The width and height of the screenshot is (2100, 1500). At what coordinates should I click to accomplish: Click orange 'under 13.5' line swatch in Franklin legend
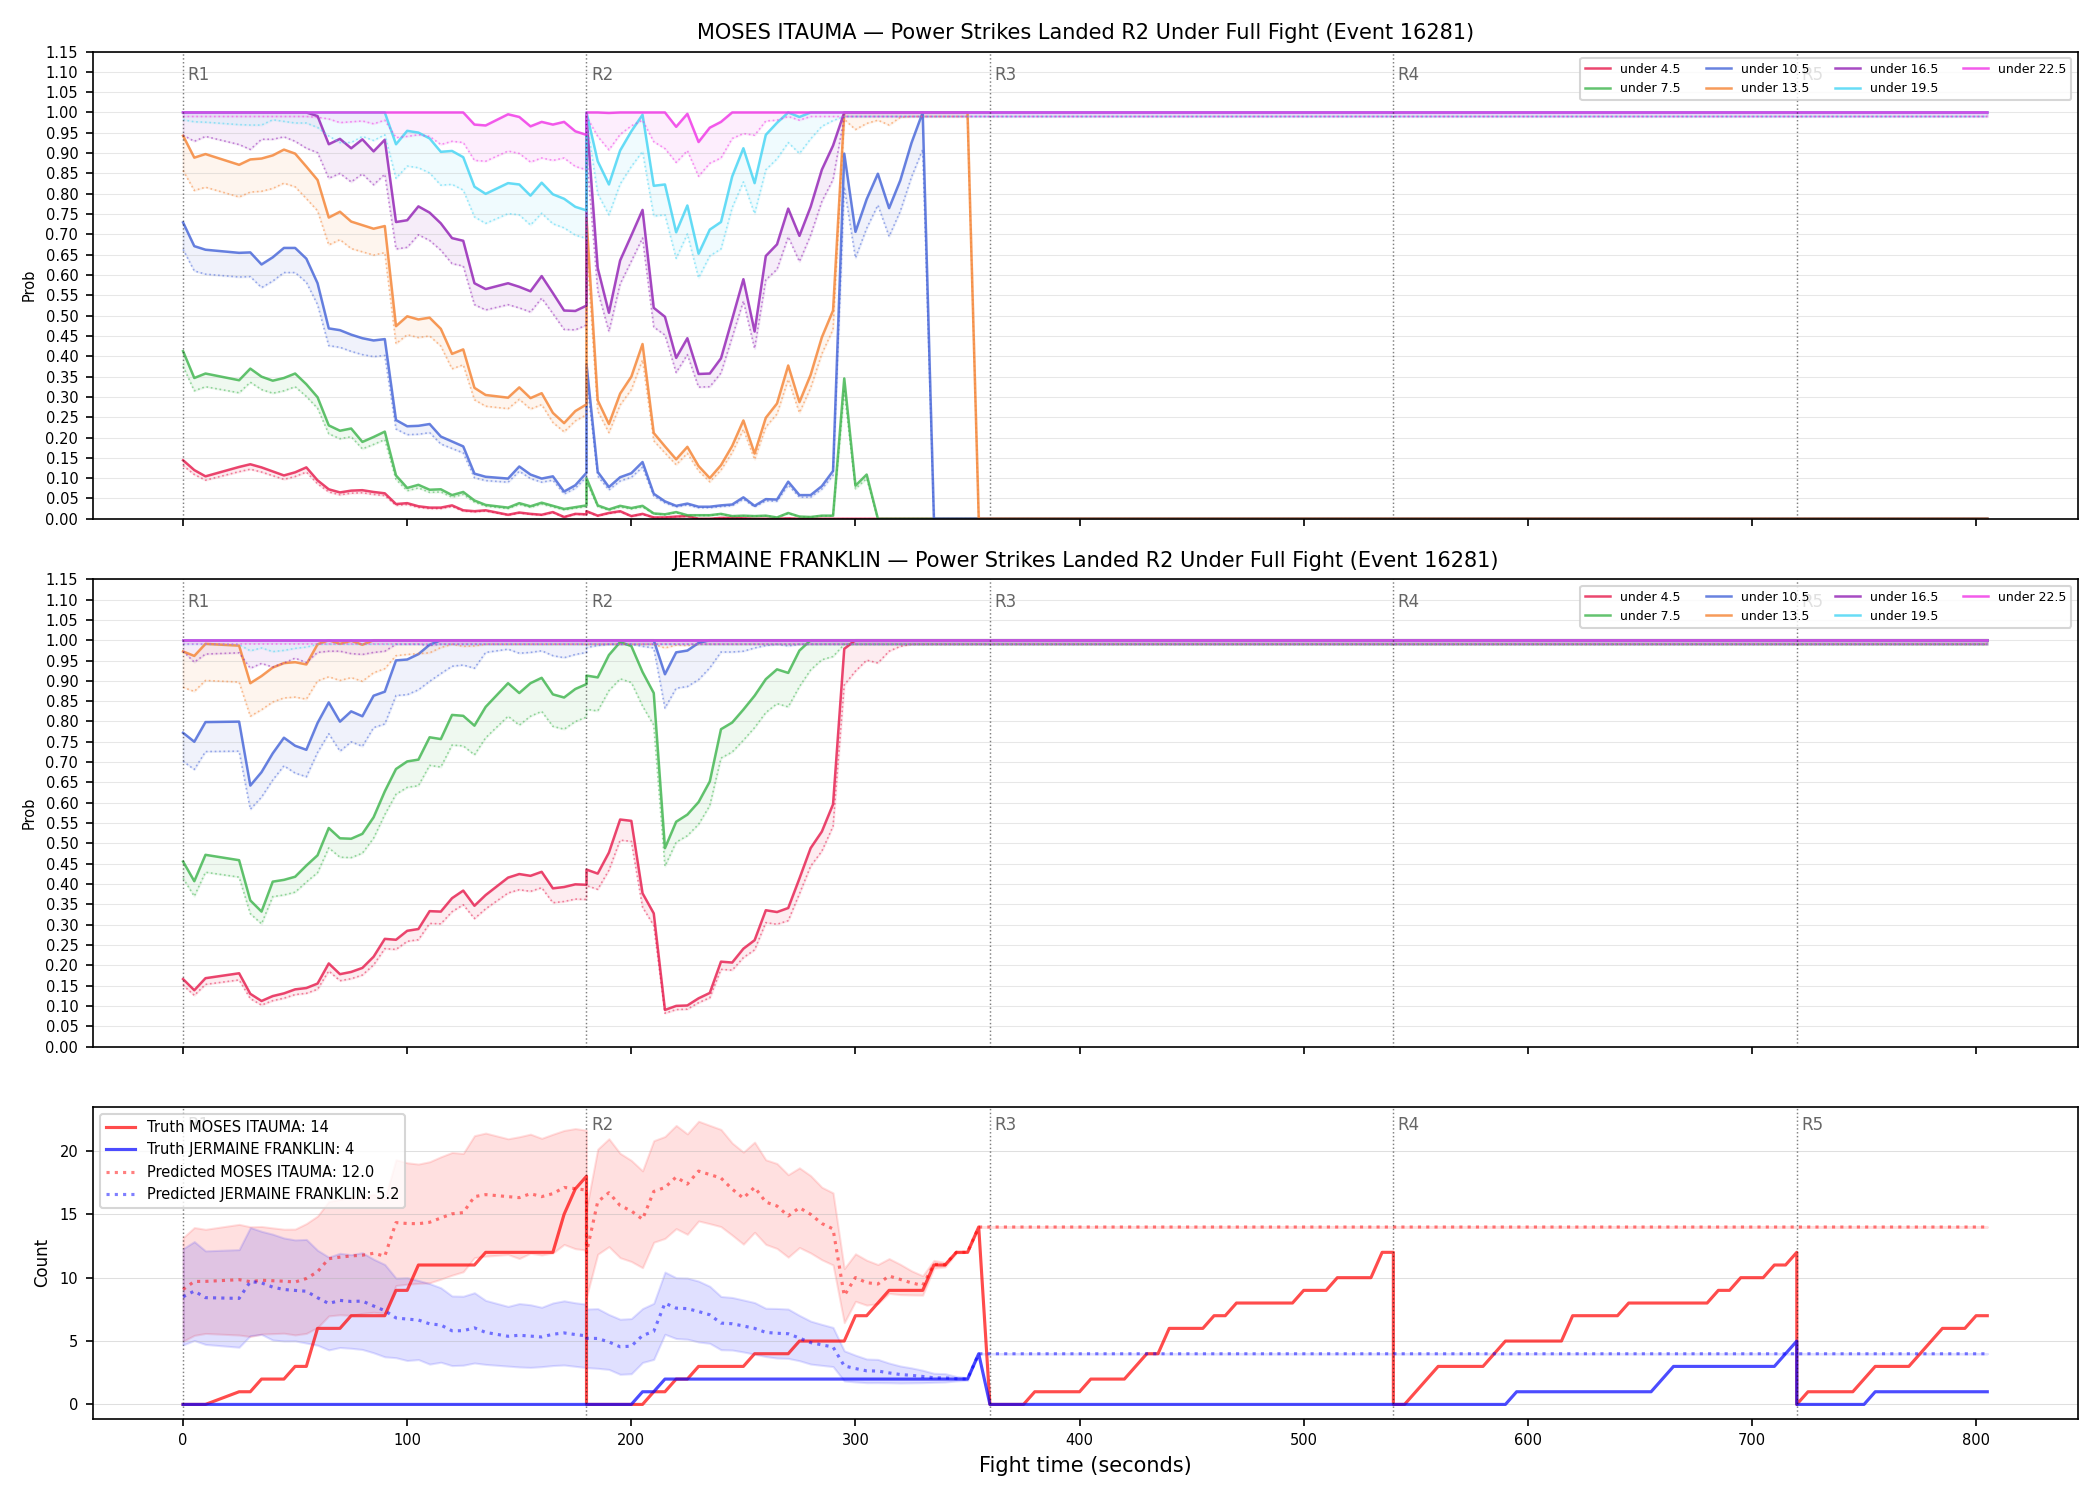tap(1719, 616)
